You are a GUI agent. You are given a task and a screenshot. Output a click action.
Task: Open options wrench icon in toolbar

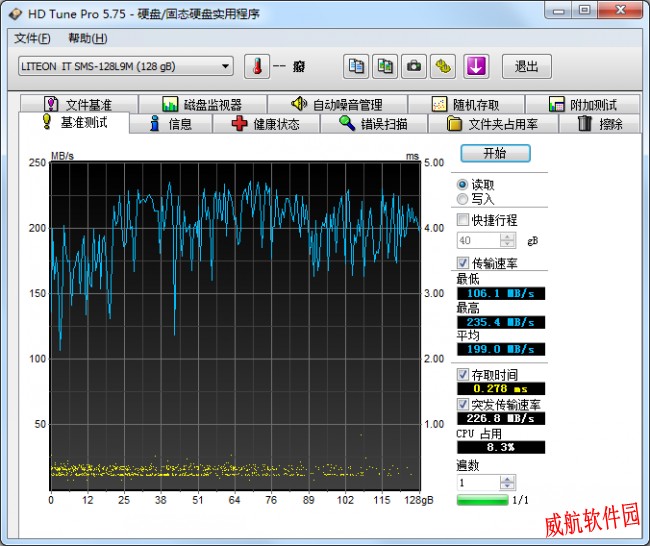pos(443,66)
